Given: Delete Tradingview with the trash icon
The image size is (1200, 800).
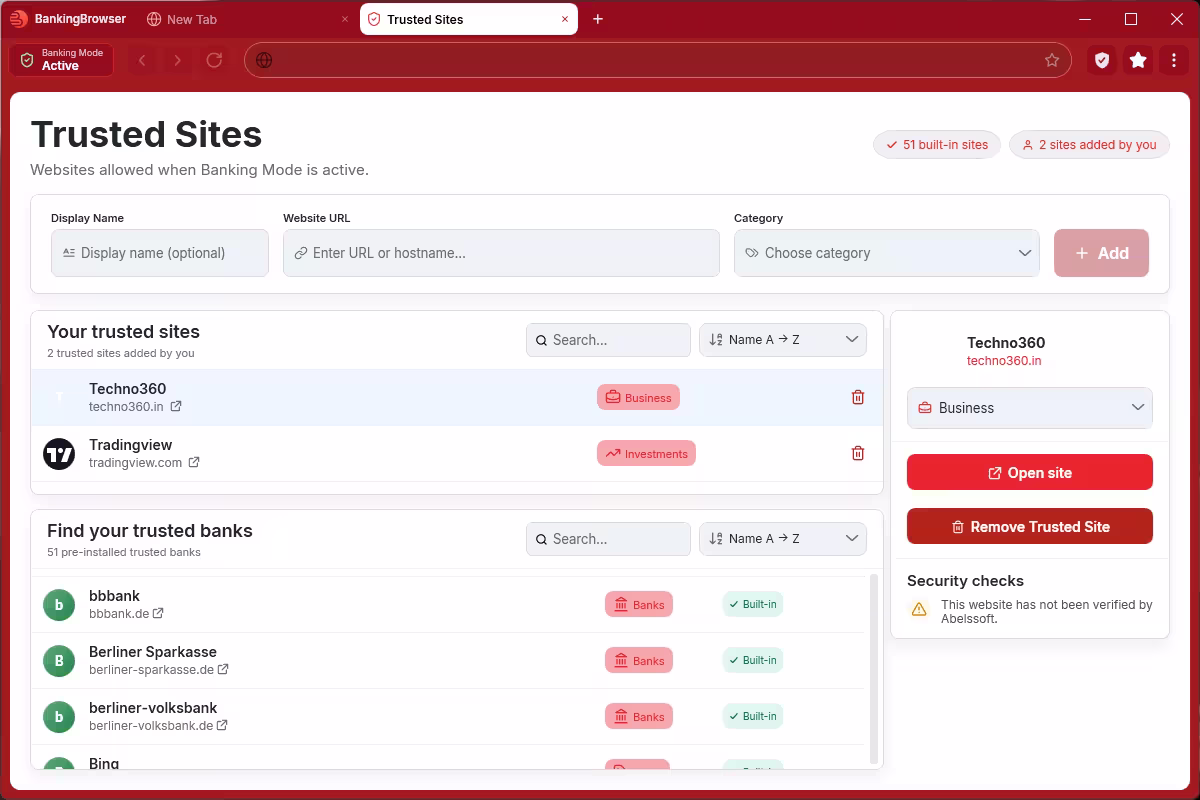Looking at the screenshot, I should coord(857,453).
